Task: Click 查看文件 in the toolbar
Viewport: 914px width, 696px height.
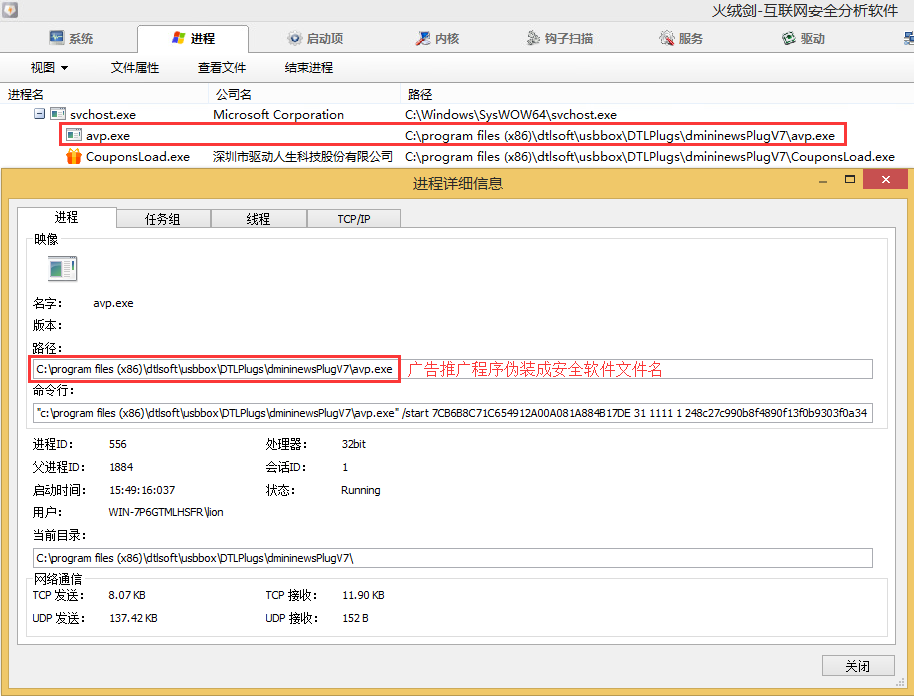Action: 222,68
